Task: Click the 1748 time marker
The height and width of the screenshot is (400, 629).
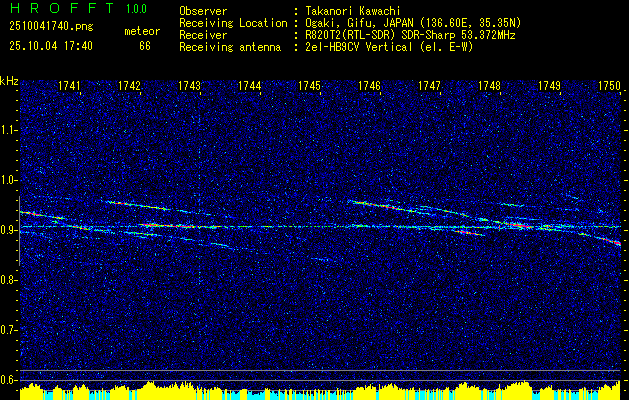Action: click(x=490, y=85)
